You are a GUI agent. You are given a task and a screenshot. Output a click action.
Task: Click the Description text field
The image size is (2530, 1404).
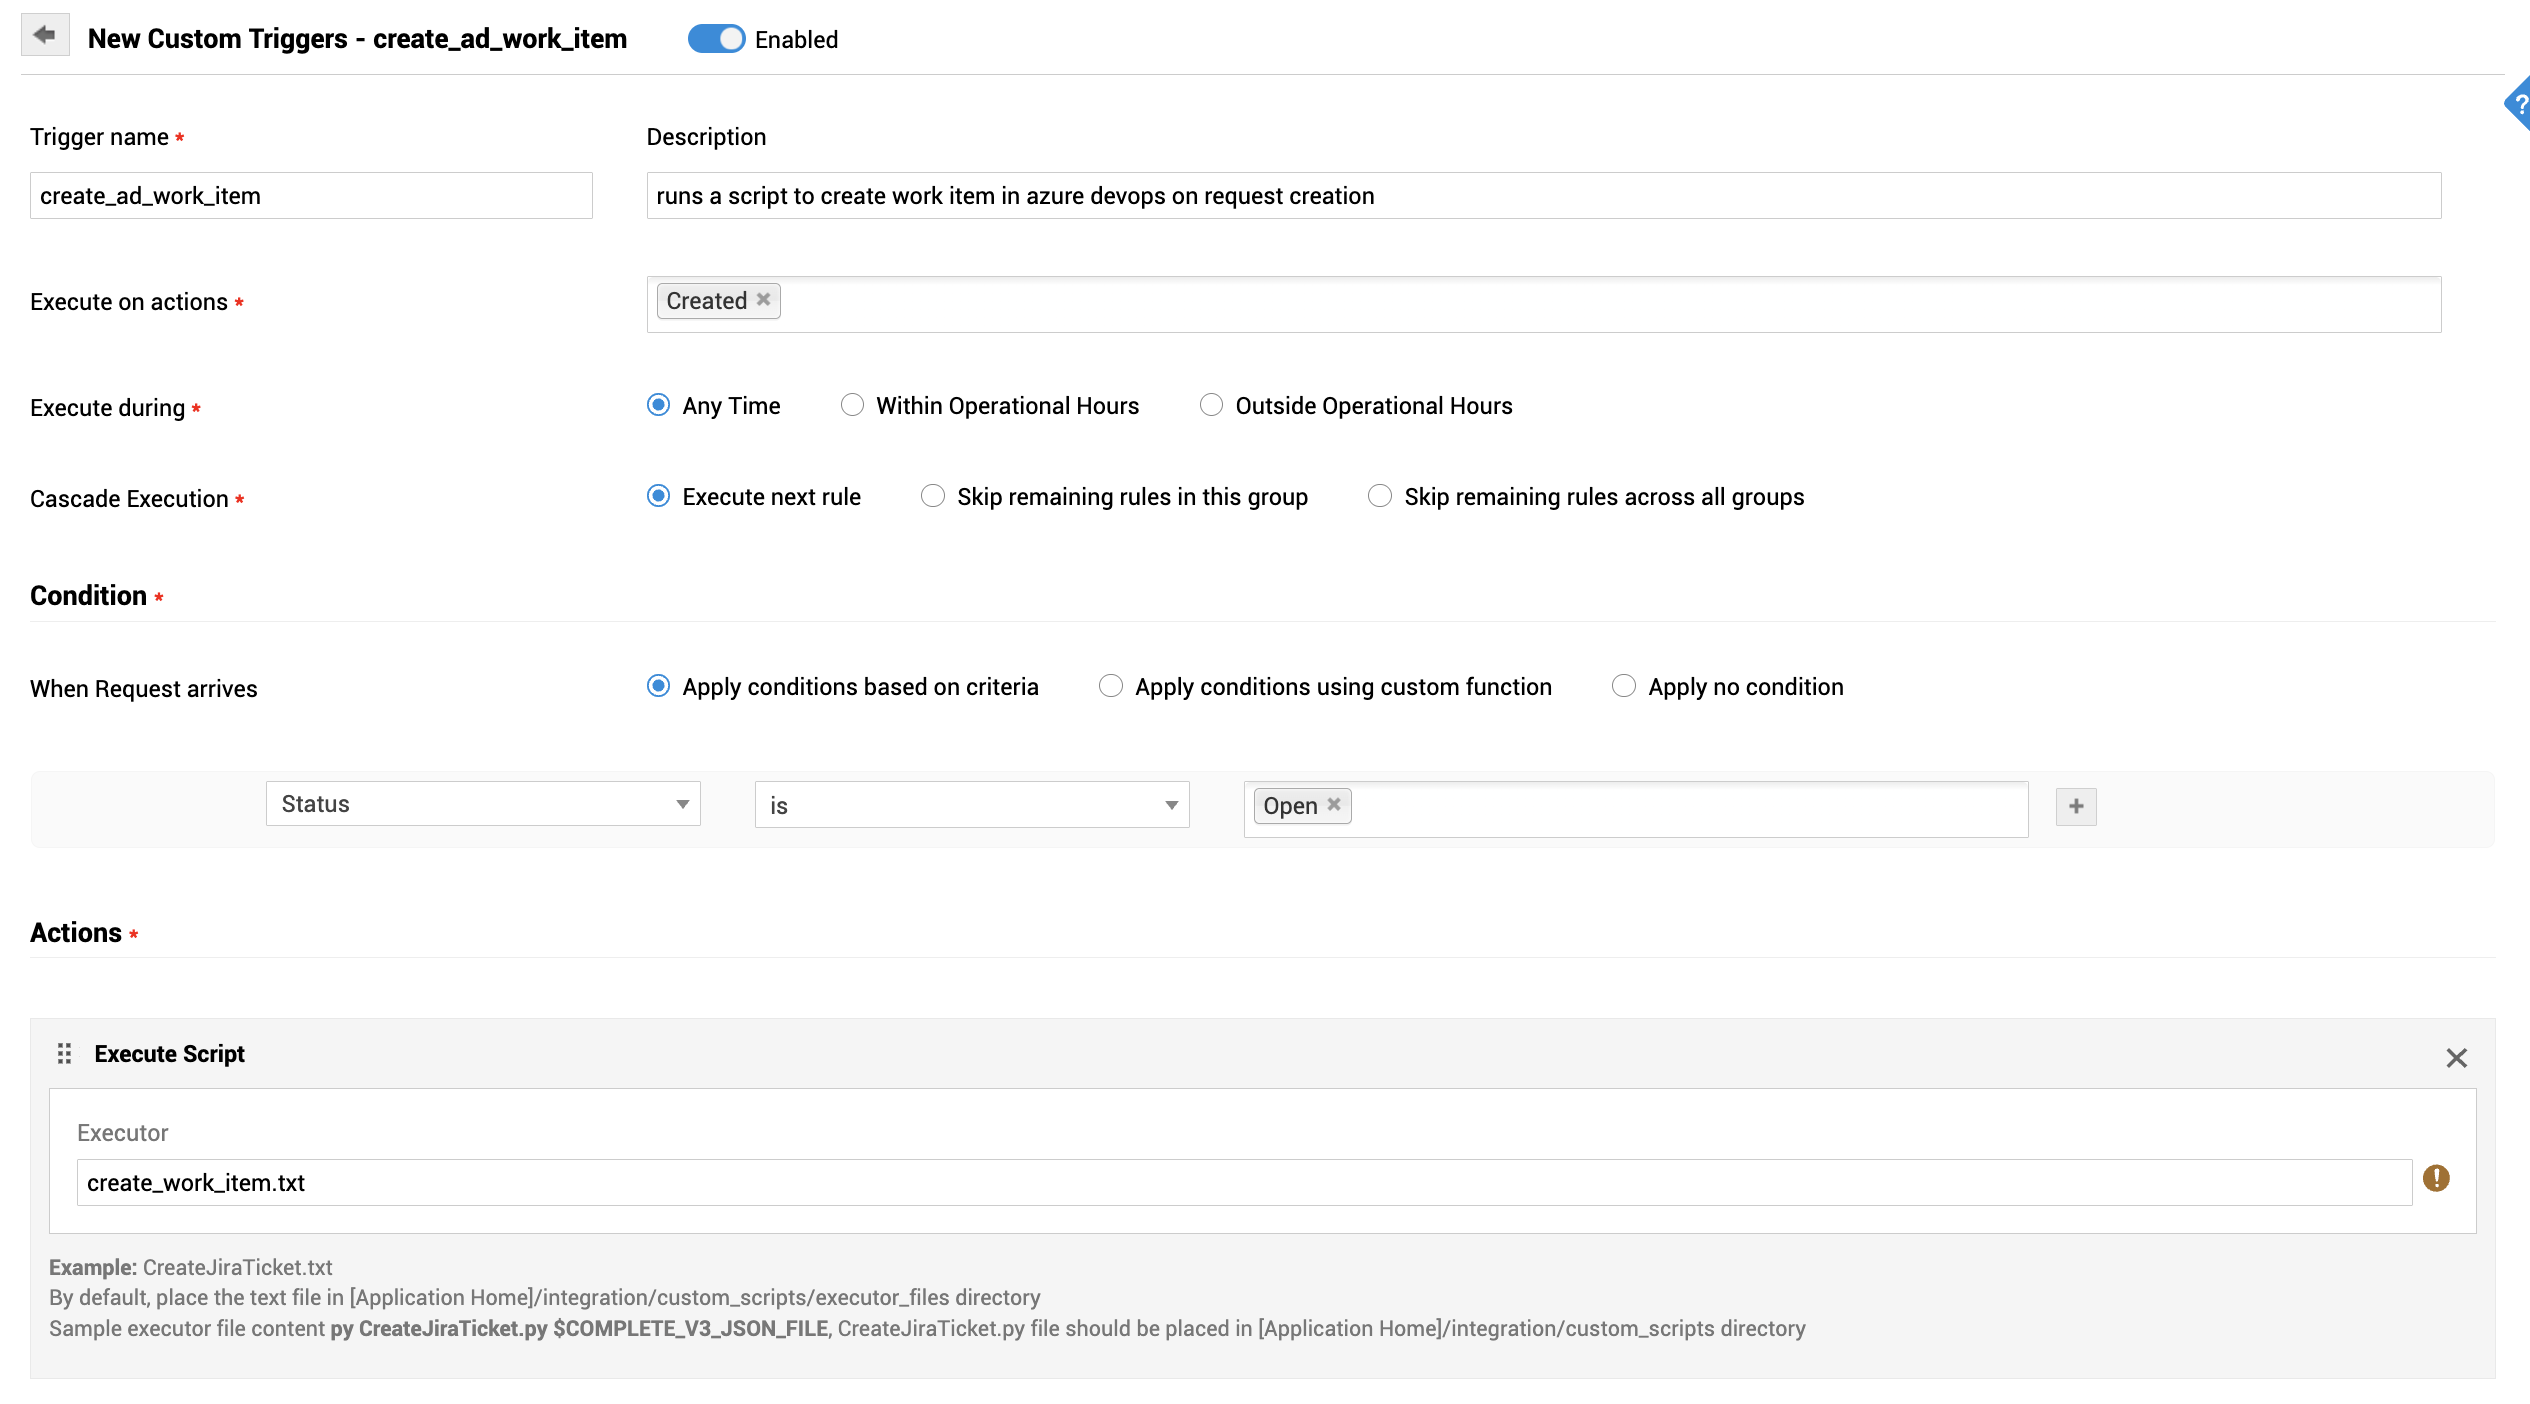[x=1543, y=196]
